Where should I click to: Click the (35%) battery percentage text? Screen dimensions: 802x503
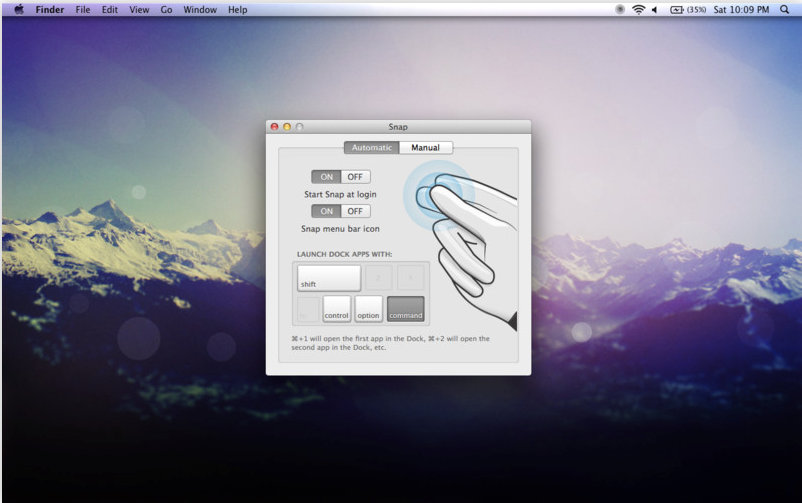click(x=696, y=9)
